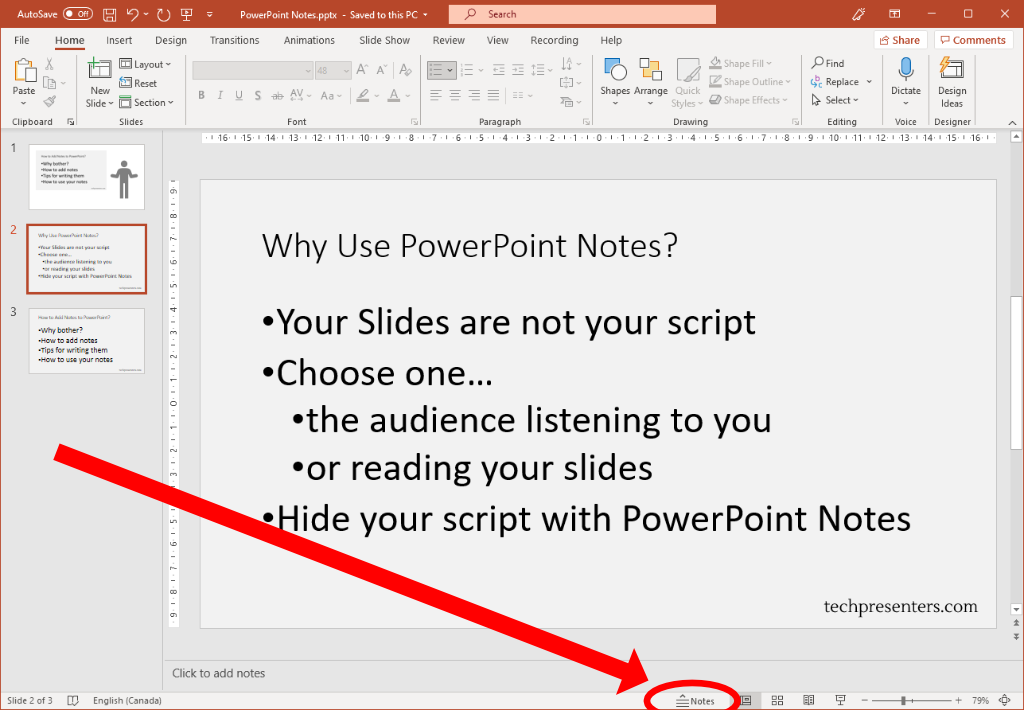The image size is (1024, 710).
Task: Collapse the ribbon with the chevron
Action: click(1012, 122)
